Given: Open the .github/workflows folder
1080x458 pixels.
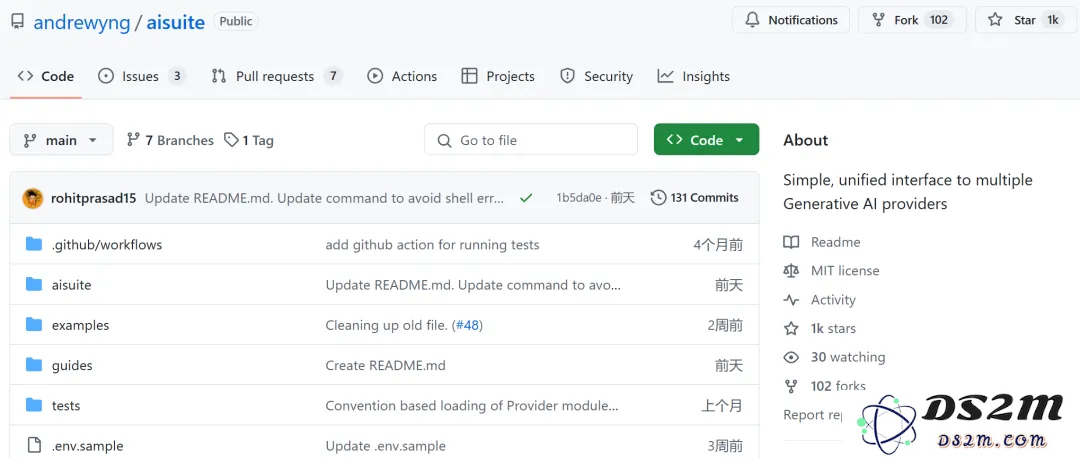Looking at the screenshot, I should pyautogui.click(x=107, y=245).
